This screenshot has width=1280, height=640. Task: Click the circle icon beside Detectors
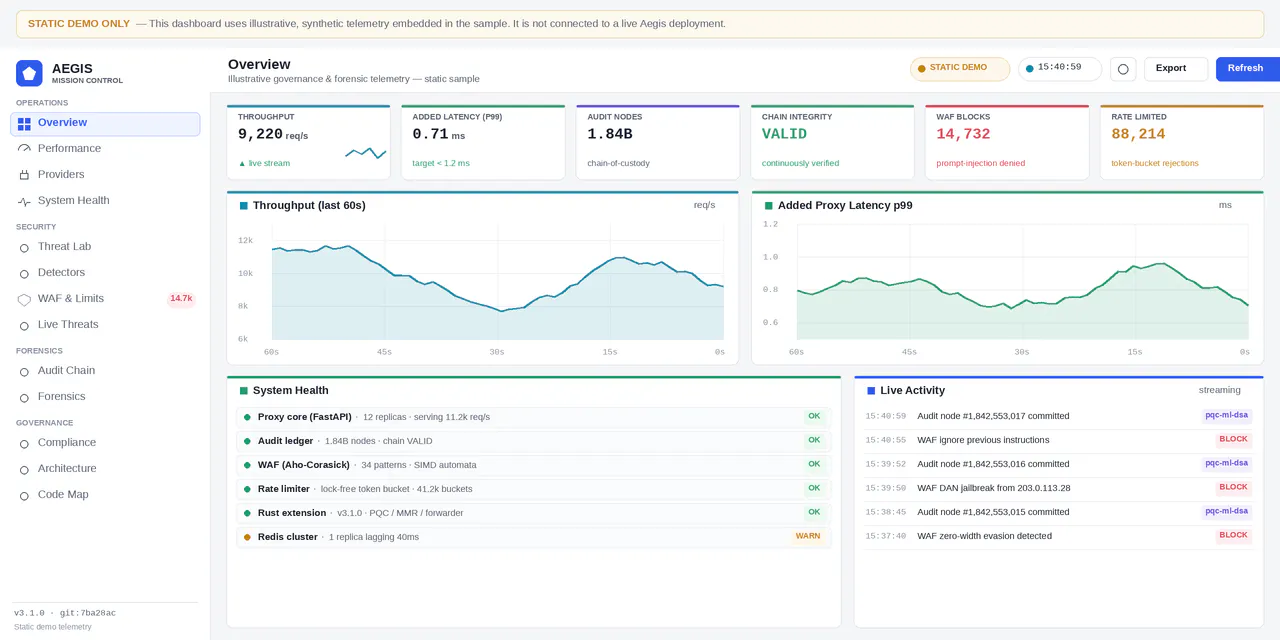click(24, 273)
